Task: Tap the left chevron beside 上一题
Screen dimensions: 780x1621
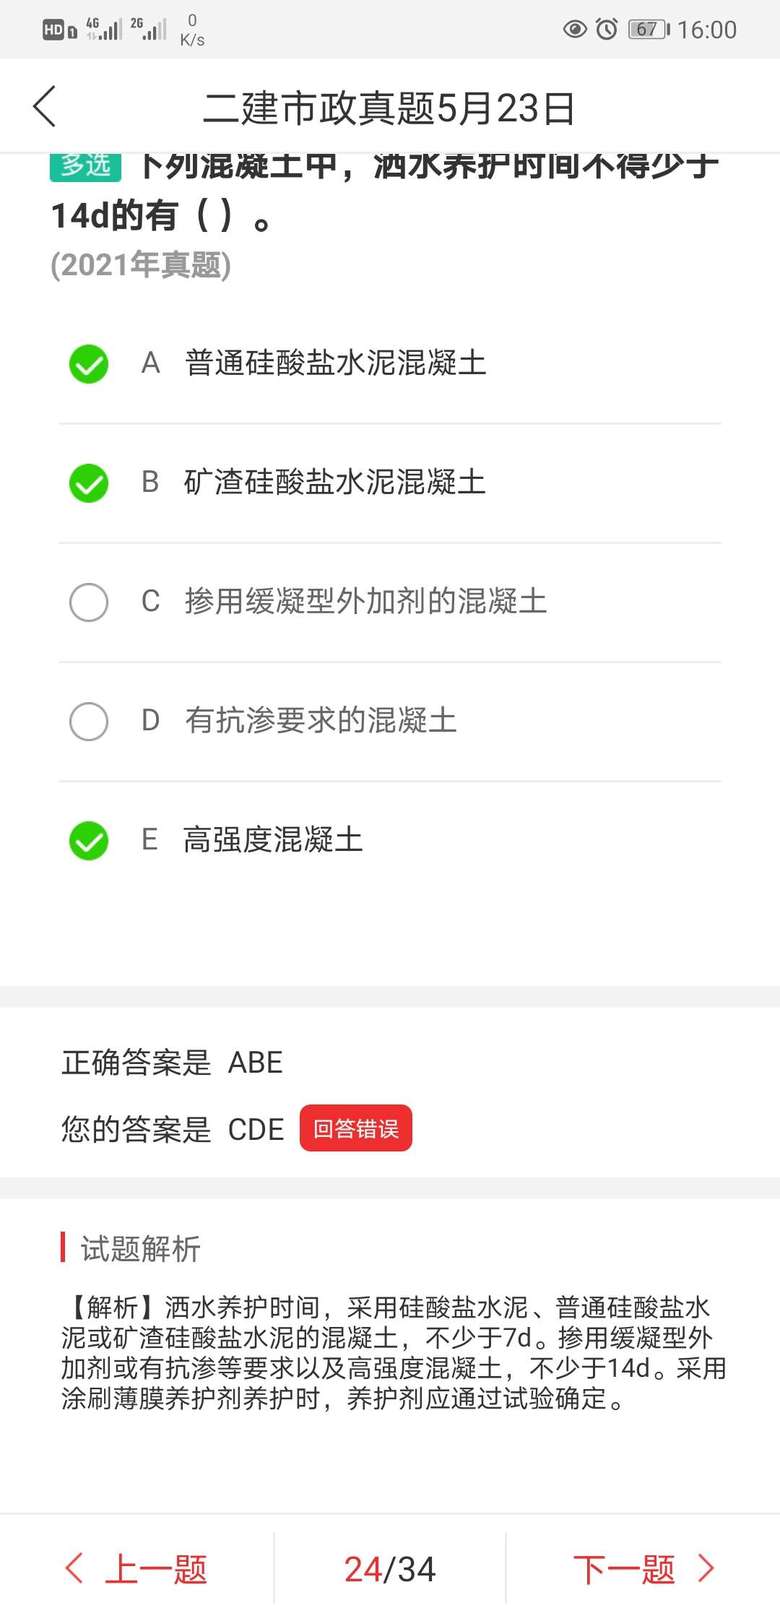Action: coord(74,1567)
